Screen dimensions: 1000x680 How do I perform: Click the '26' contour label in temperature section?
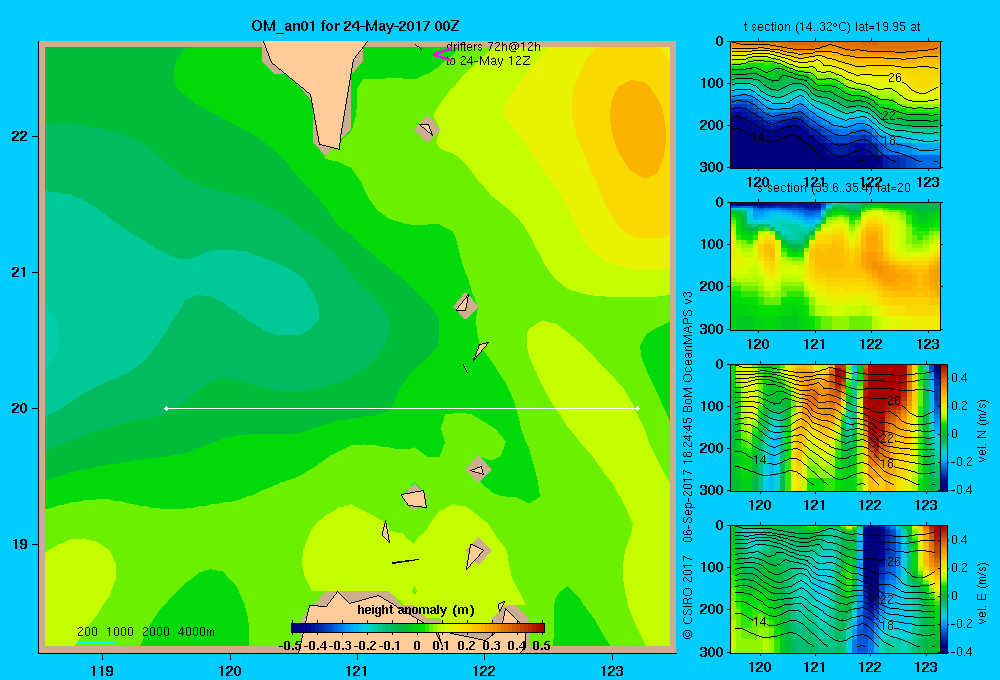[x=895, y=78]
